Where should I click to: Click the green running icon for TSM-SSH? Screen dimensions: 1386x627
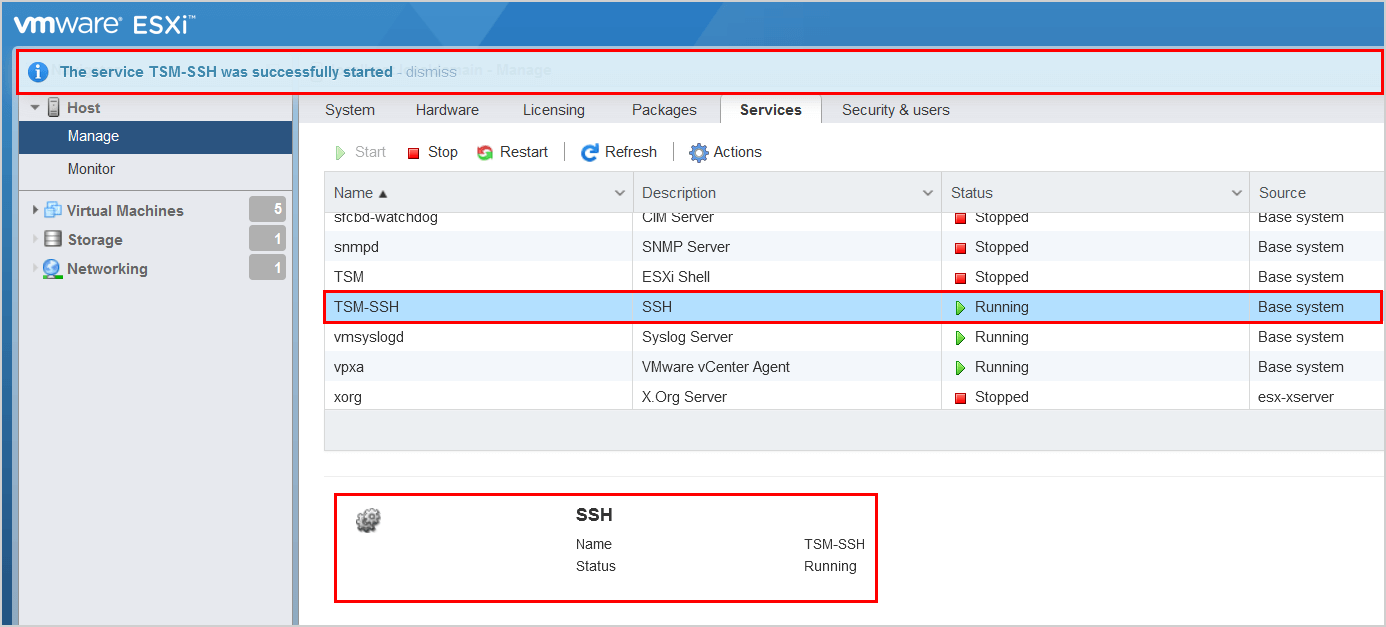(x=961, y=308)
